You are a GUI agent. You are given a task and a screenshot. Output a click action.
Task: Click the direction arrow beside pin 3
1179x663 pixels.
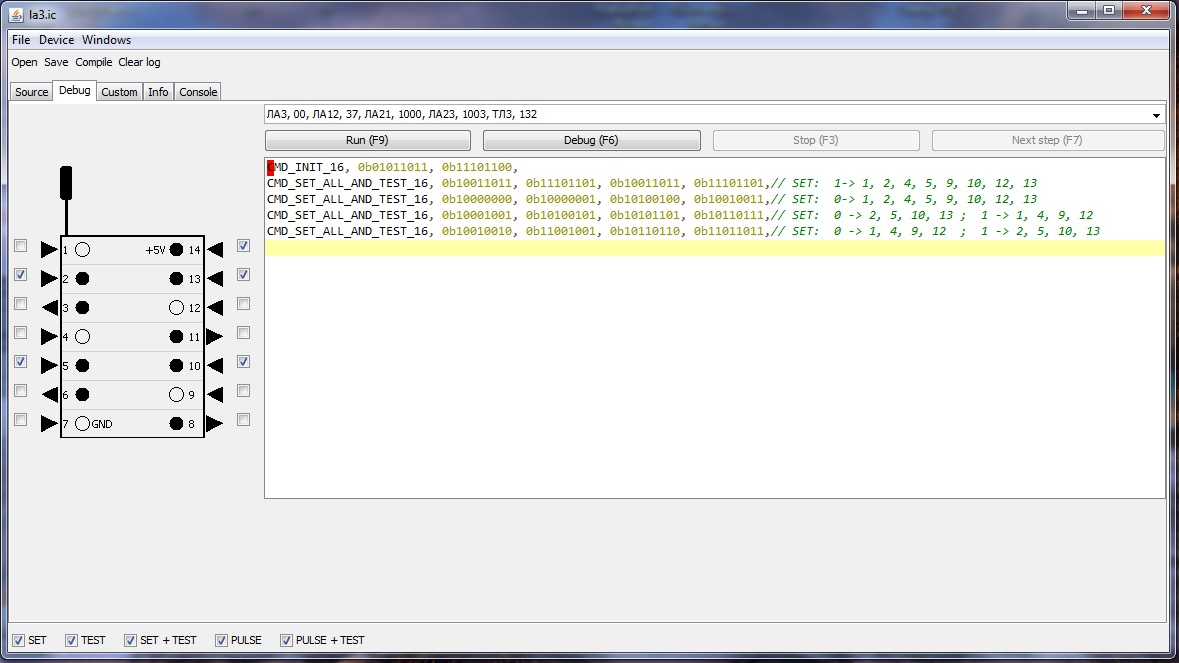[x=49, y=308]
